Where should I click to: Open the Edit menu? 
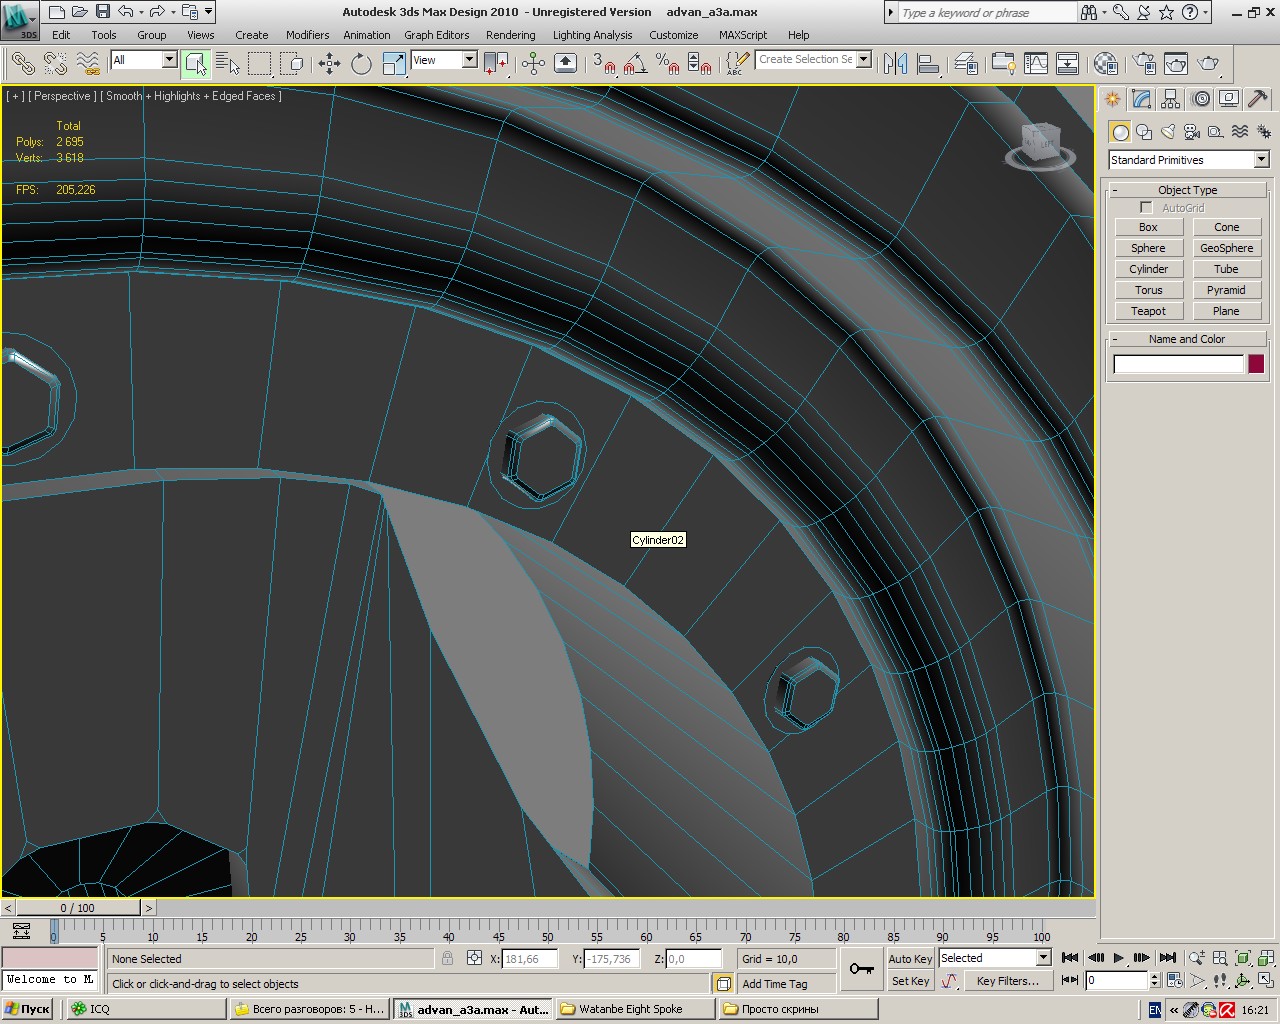pos(61,35)
